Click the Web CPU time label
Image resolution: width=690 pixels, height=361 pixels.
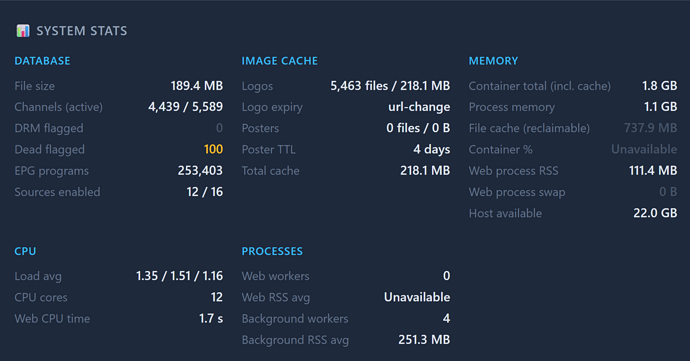[52, 318]
